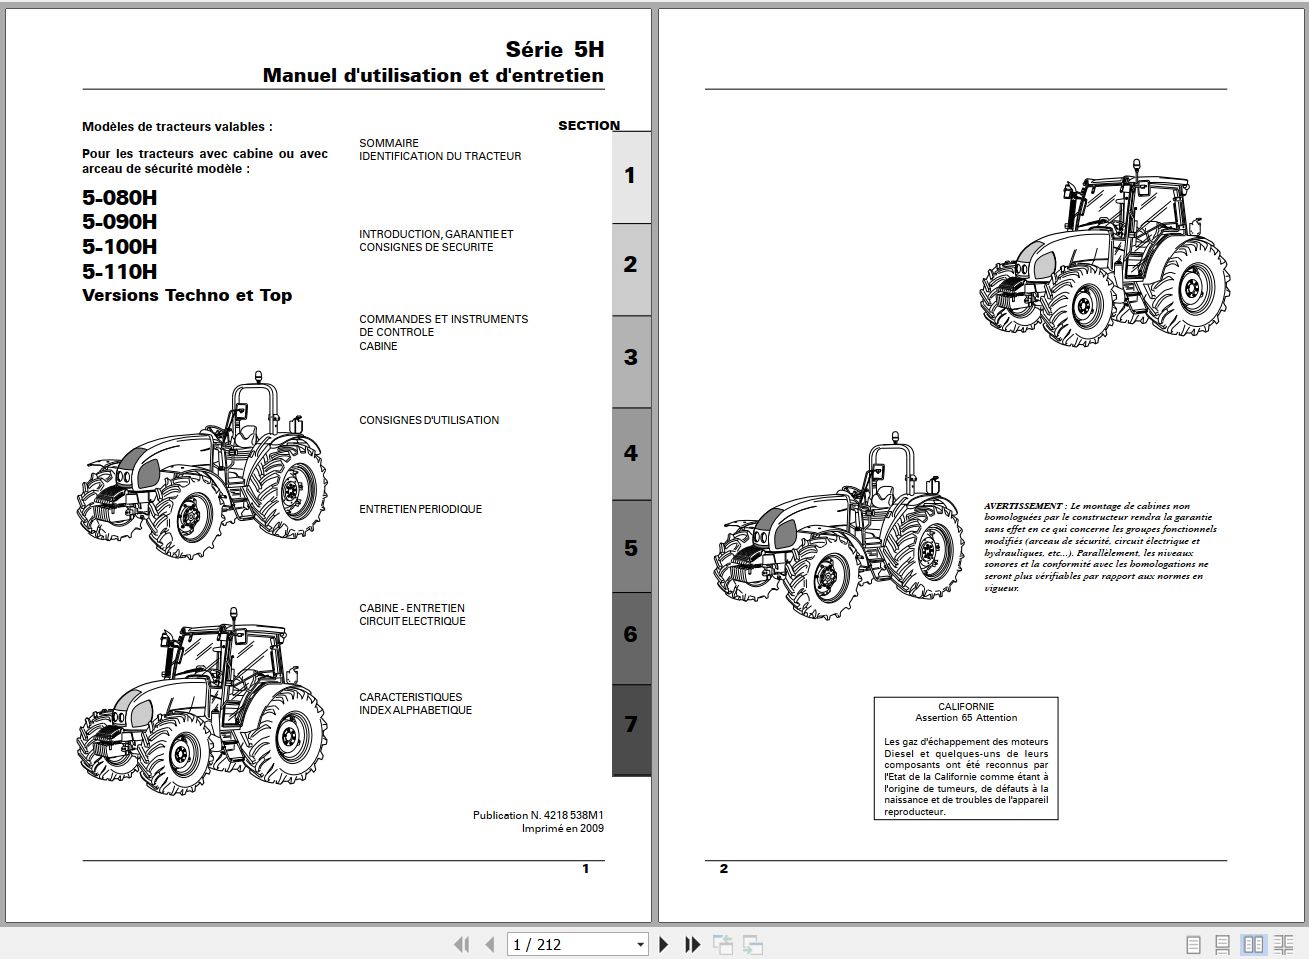1309x959 pixels.
Task: Click the CALIFORNIE Assertion 65 box
Action: pyautogui.click(x=966, y=759)
